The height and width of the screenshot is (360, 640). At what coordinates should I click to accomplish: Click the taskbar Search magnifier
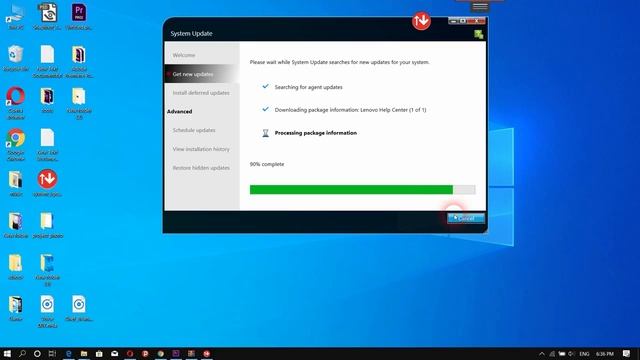click(x=22, y=353)
